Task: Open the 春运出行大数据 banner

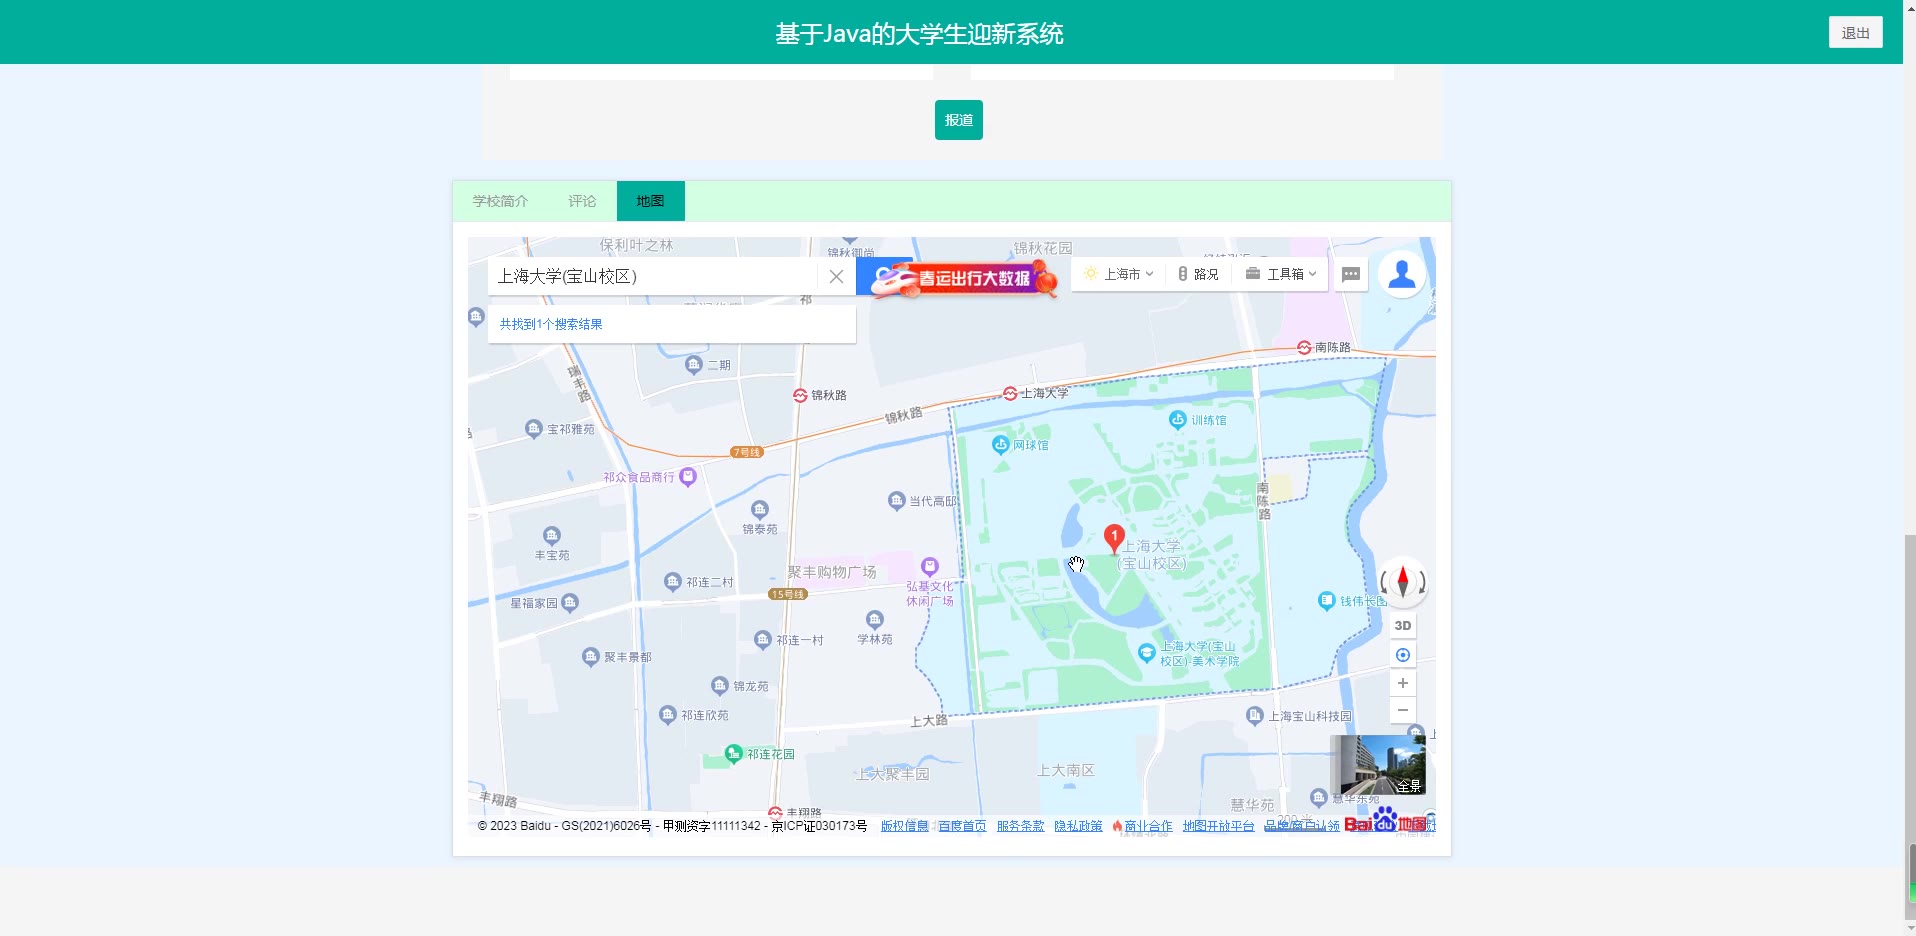Action: point(964,277)
